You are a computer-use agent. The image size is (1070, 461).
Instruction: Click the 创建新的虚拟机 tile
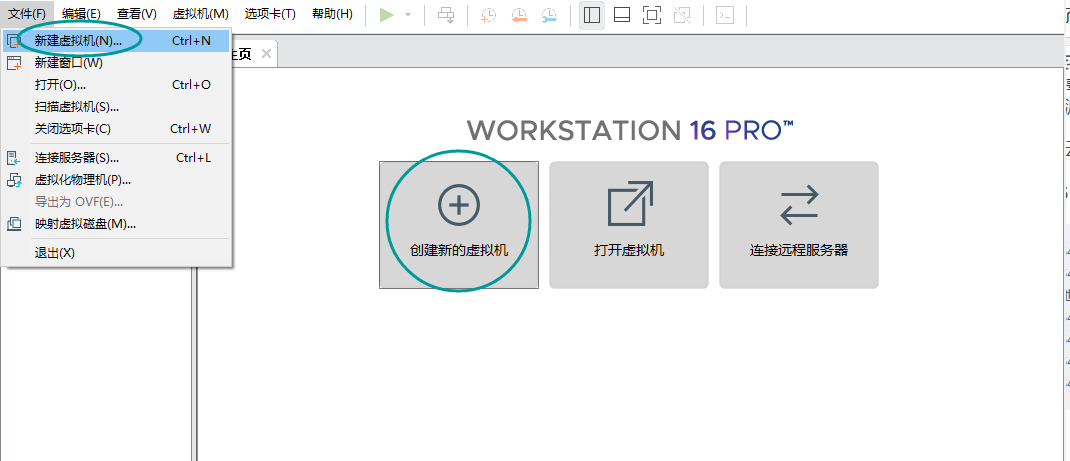tap(459, 225)
